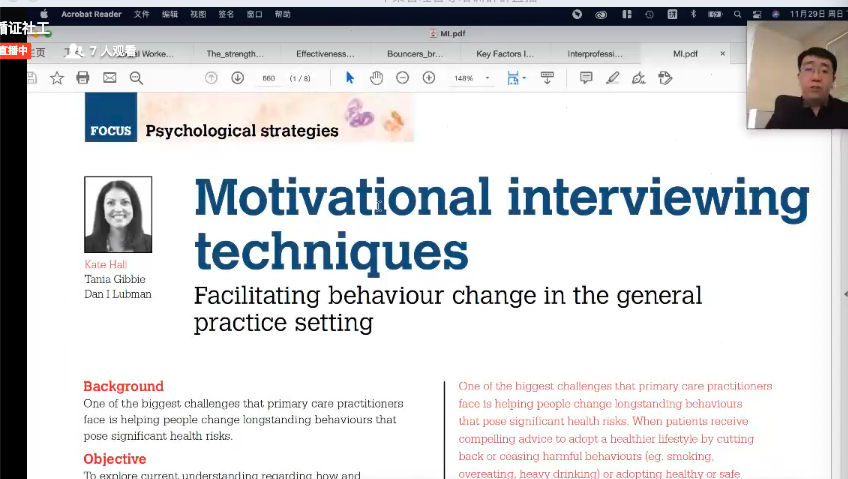Go to previous page arrow
The height and width of the screenshot is (479, 848).
[x=211, y=78]
